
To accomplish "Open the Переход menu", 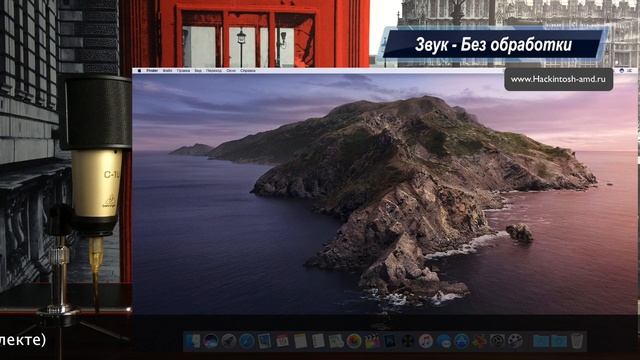I will point(214,71).
